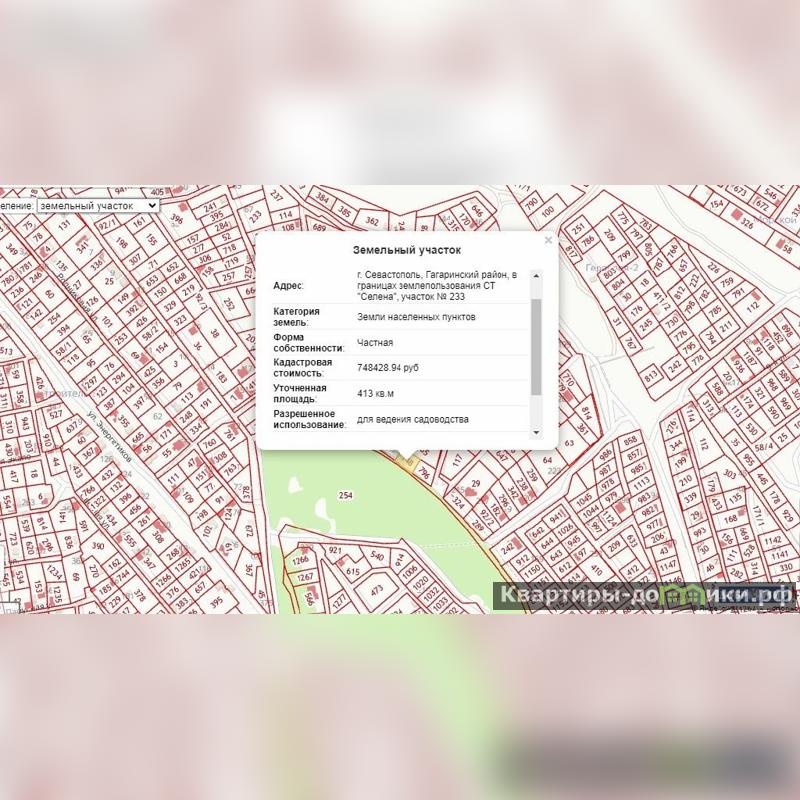Close the Земельный участок info popup
Screen dimensions: 800x800
548,240
